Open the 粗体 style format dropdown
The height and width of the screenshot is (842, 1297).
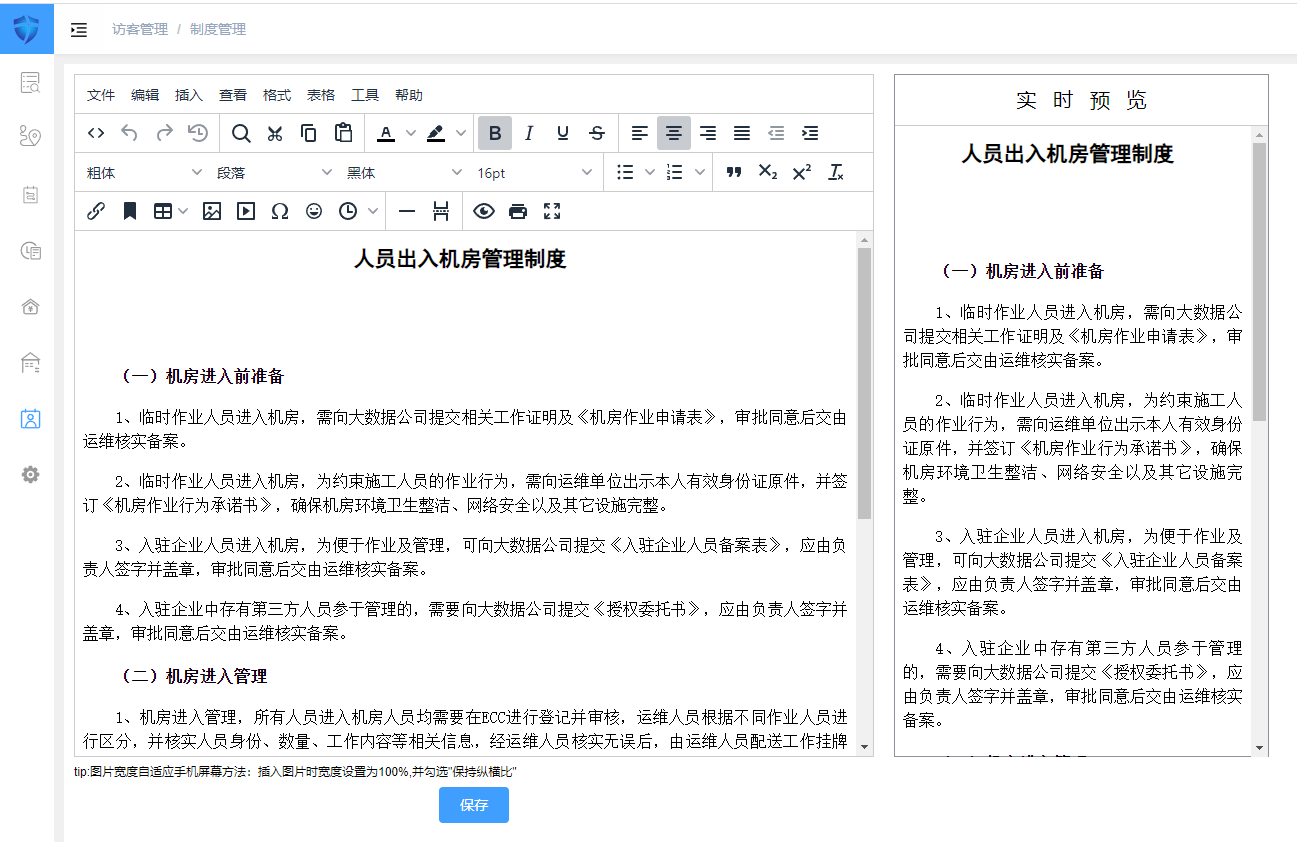tap(143, 173)
